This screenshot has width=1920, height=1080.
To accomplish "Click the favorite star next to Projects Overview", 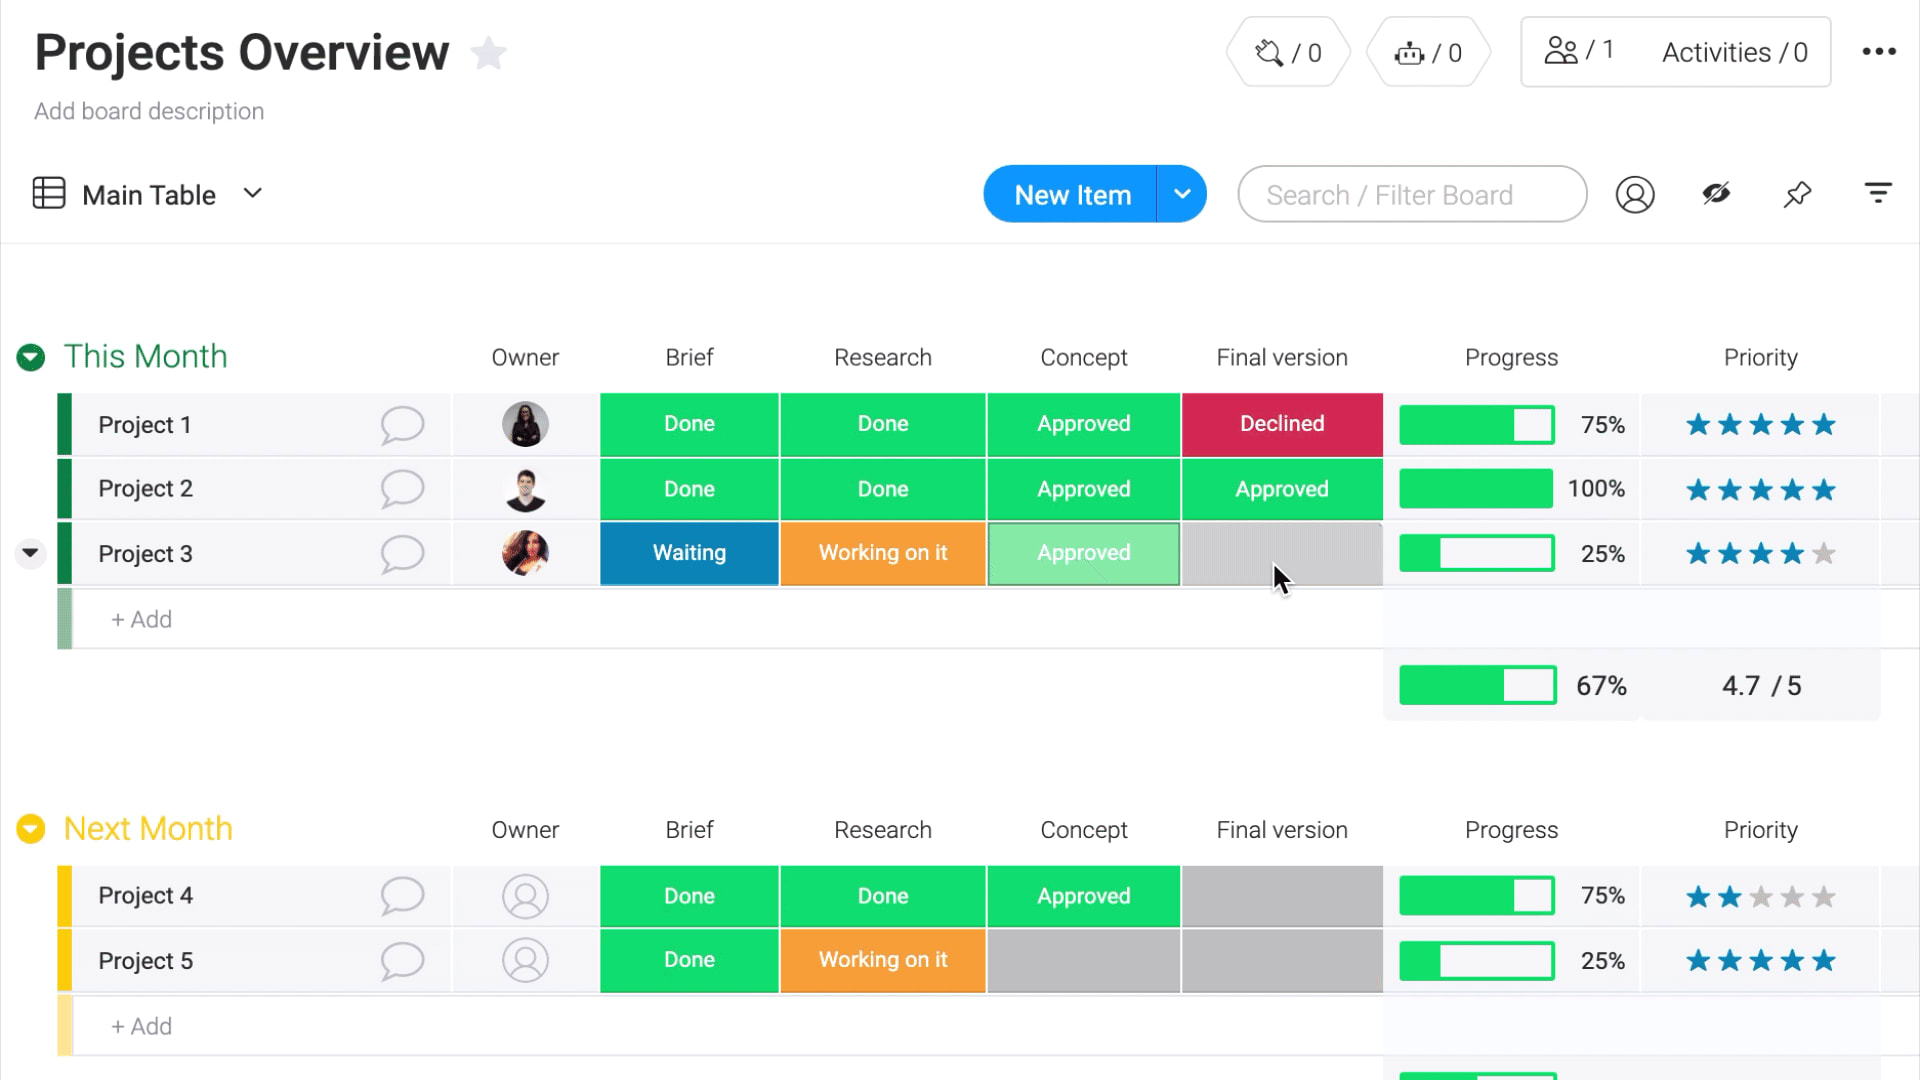I will point(487,51).
